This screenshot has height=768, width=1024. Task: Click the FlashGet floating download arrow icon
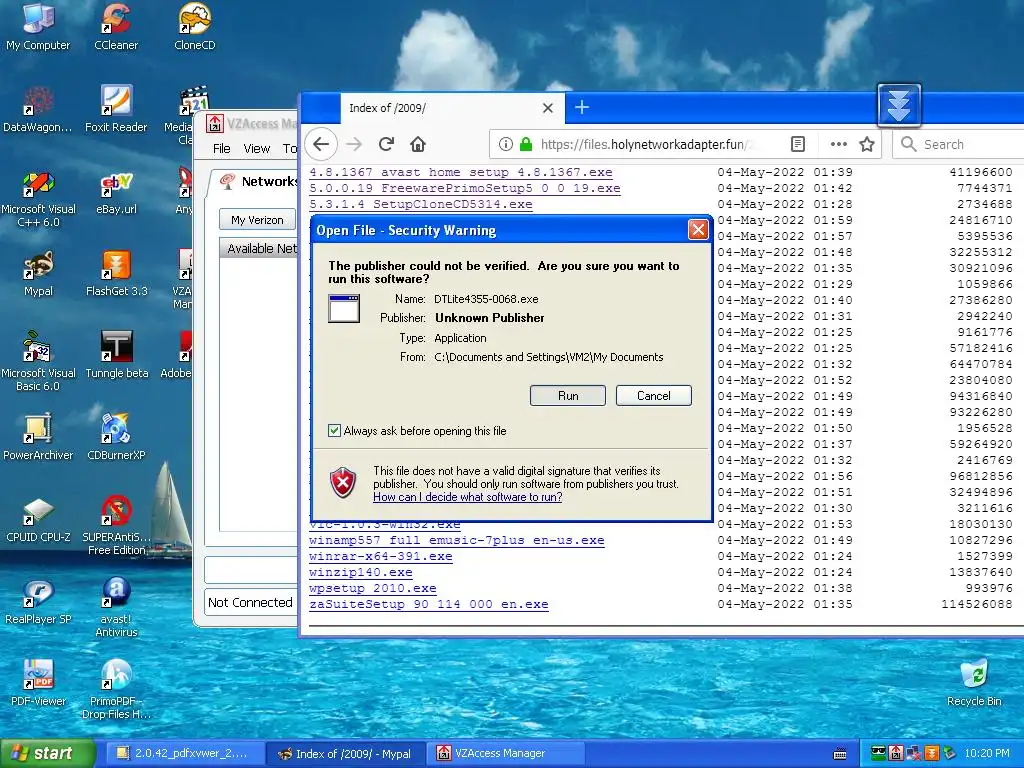click(899, 105)
